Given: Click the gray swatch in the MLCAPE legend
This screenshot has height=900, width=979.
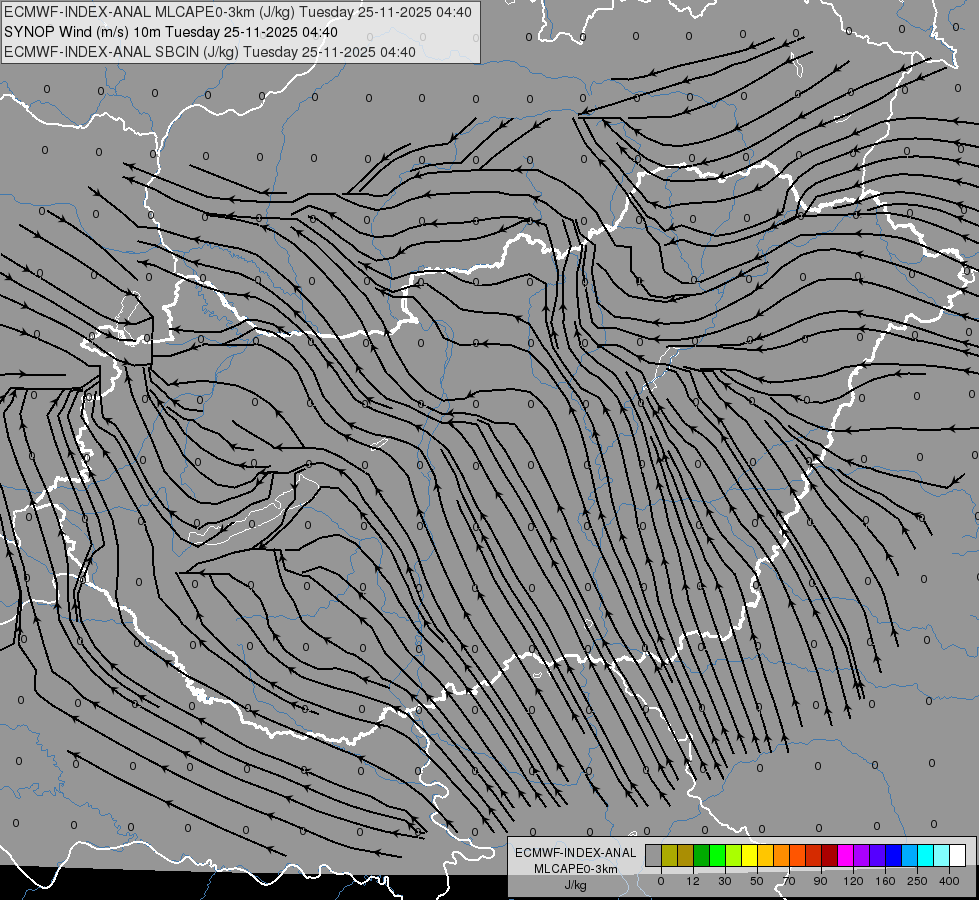Looking at the screenshot, I should [653, 855].
